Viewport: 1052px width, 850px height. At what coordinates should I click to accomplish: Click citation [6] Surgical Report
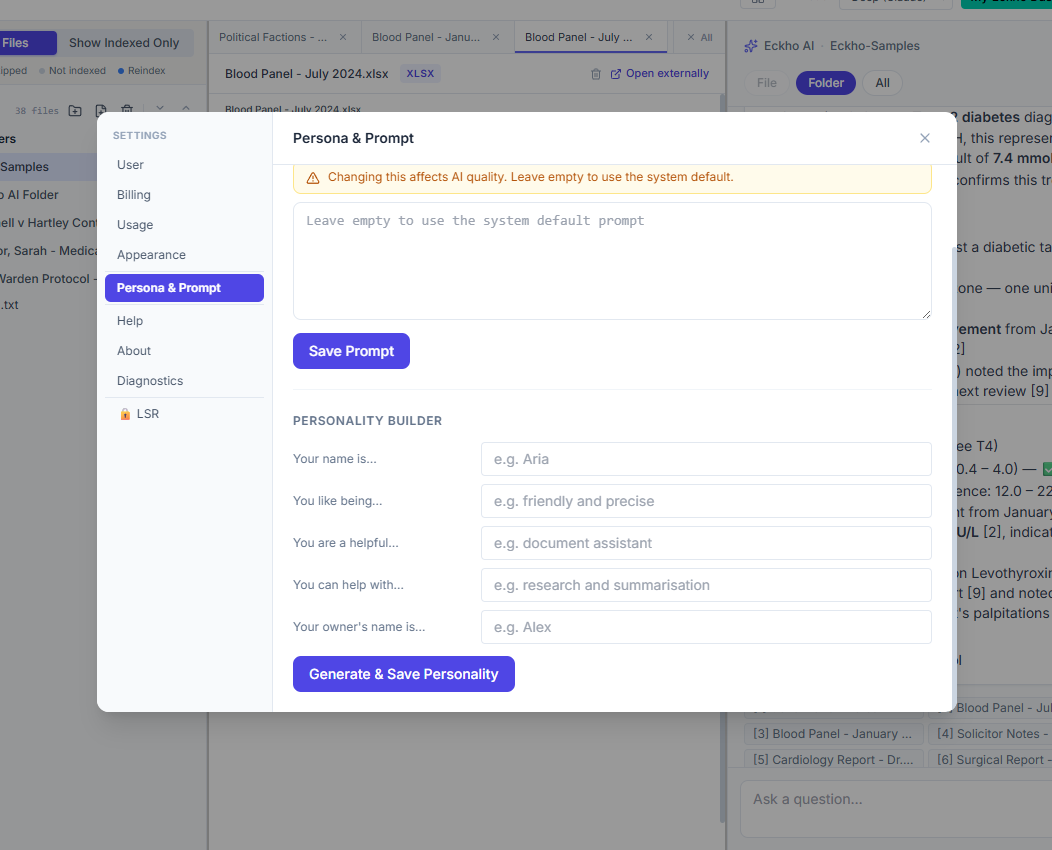point(990,759)
